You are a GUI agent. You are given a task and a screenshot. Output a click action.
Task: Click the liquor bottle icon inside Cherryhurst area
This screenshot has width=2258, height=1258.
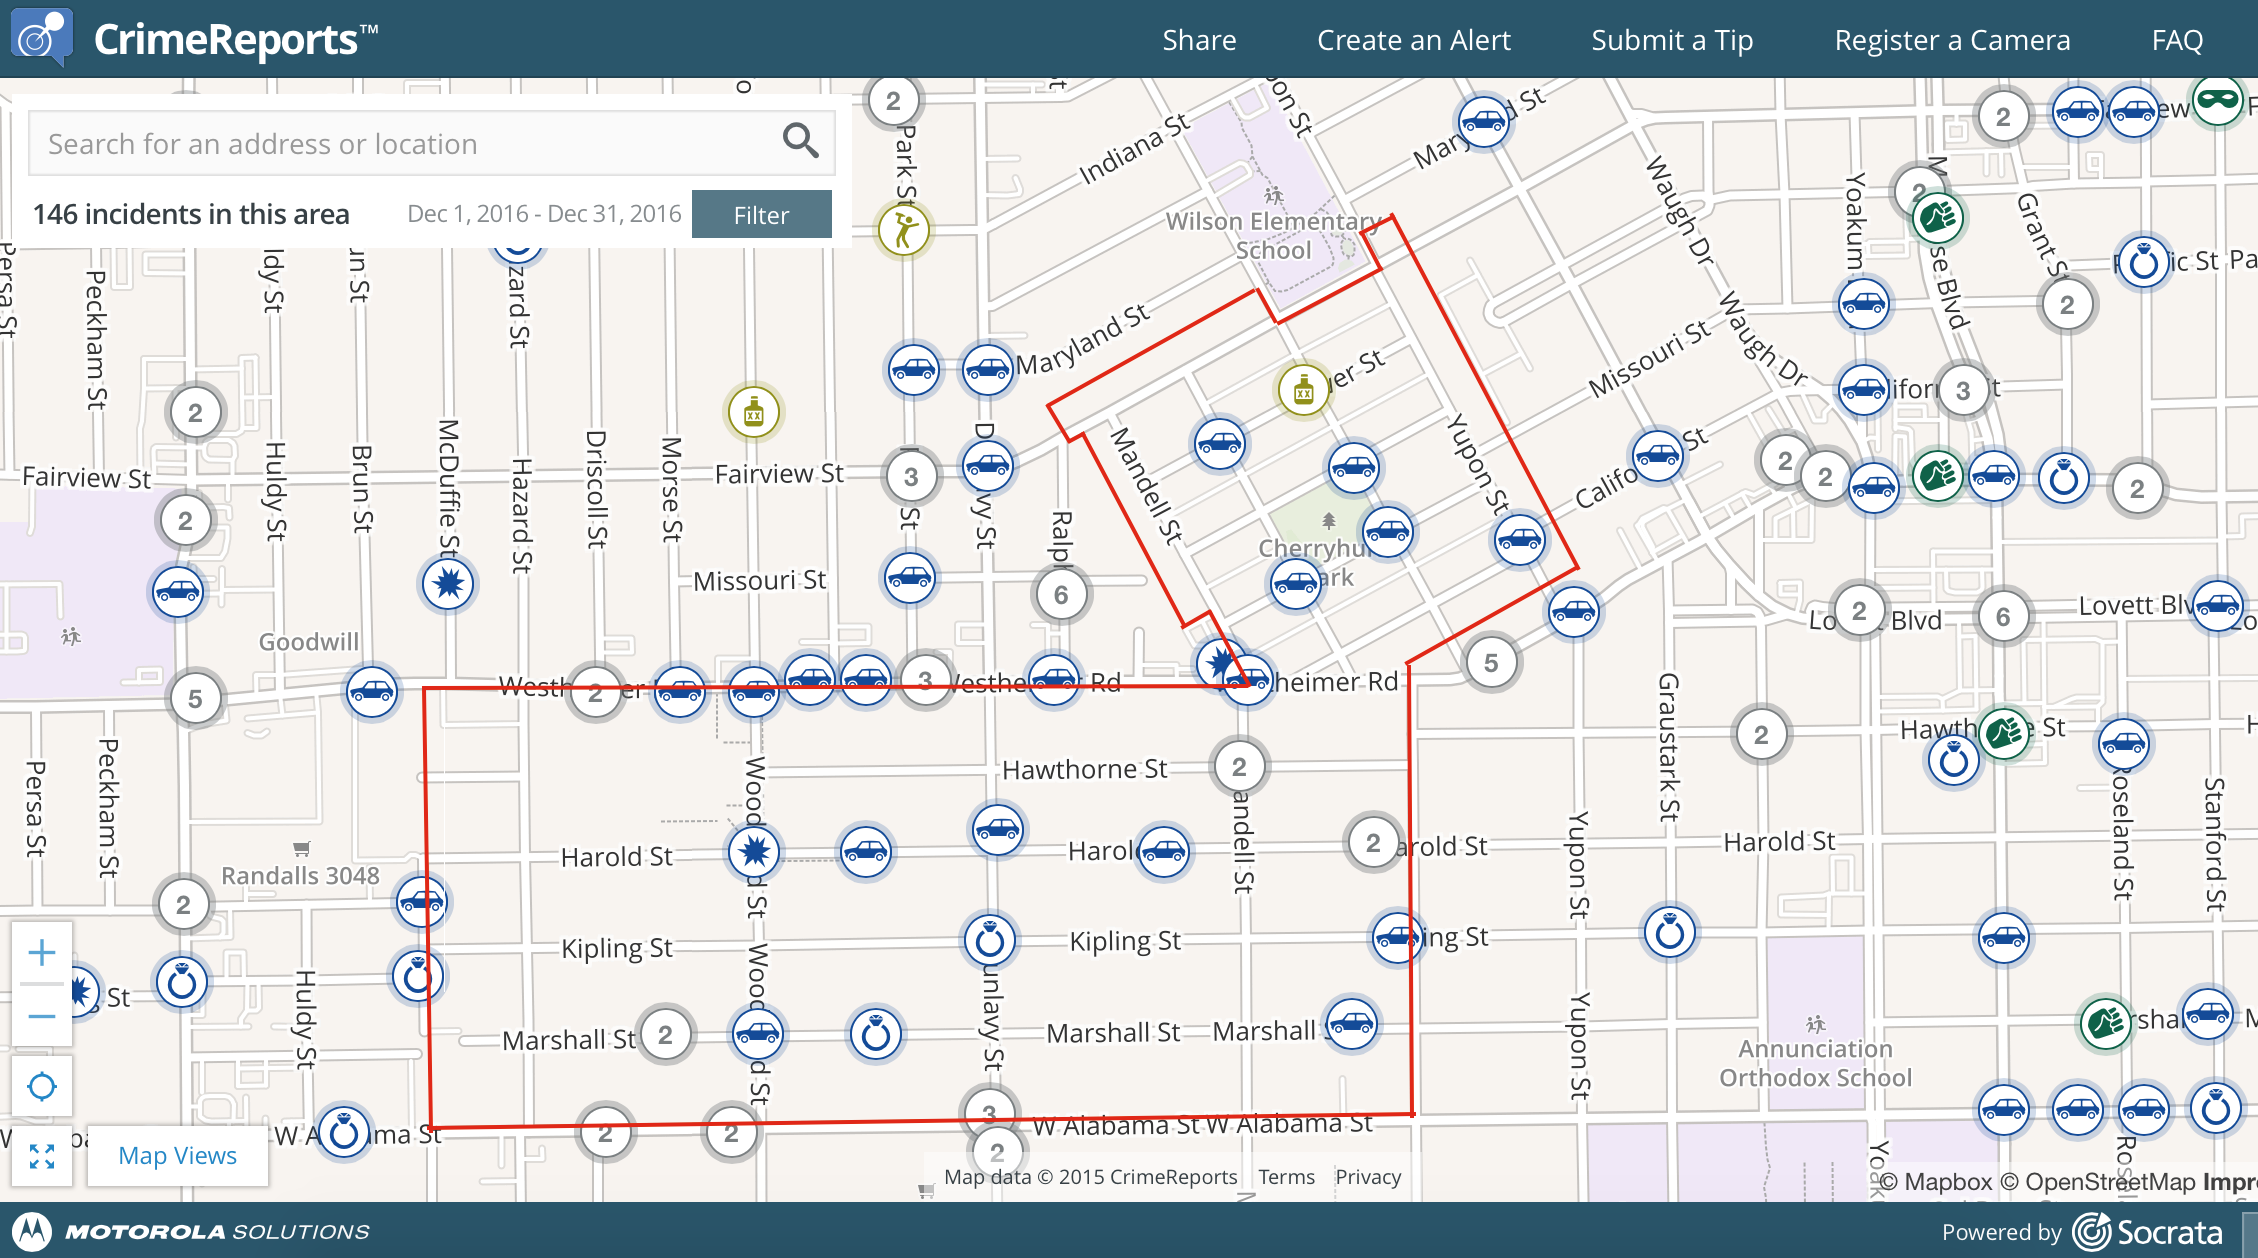(1303, 390)
